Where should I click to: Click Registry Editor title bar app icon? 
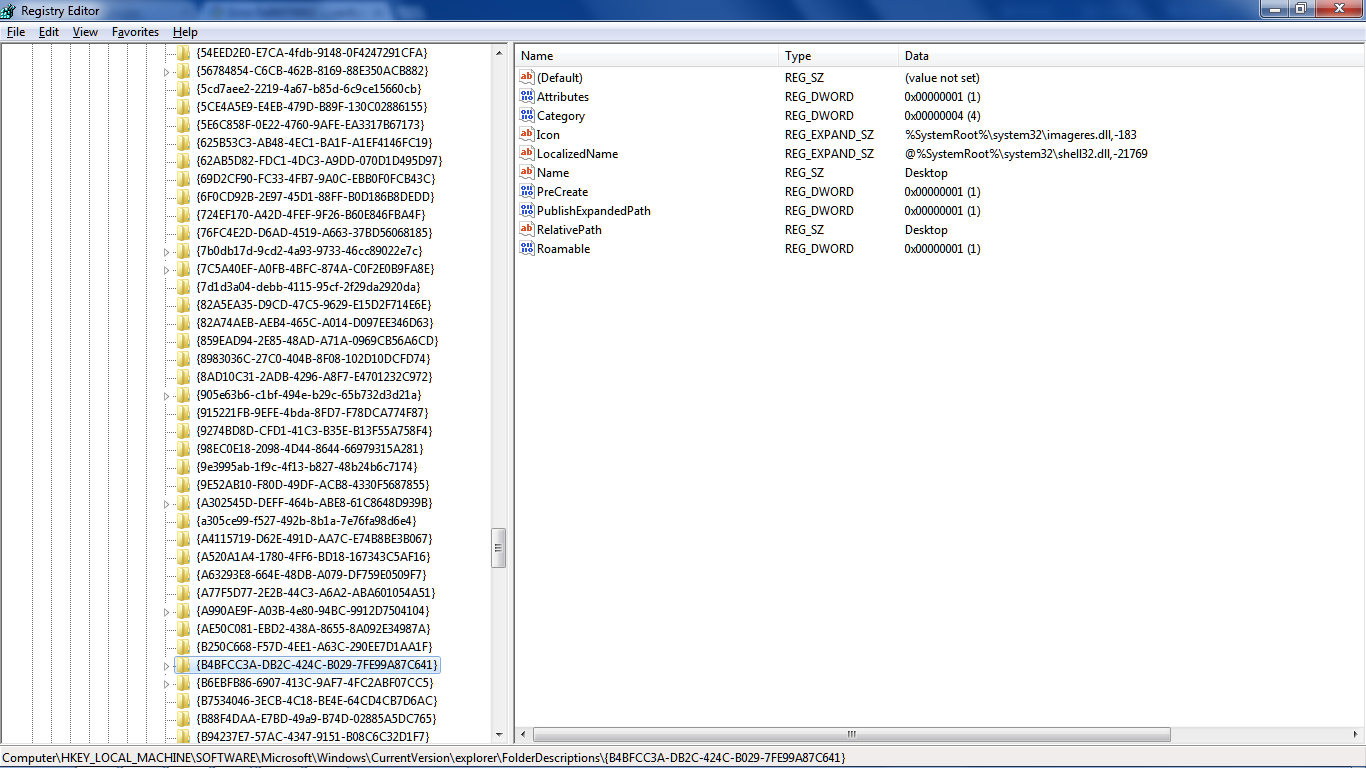pyautogui.click(x=9, y=9)
